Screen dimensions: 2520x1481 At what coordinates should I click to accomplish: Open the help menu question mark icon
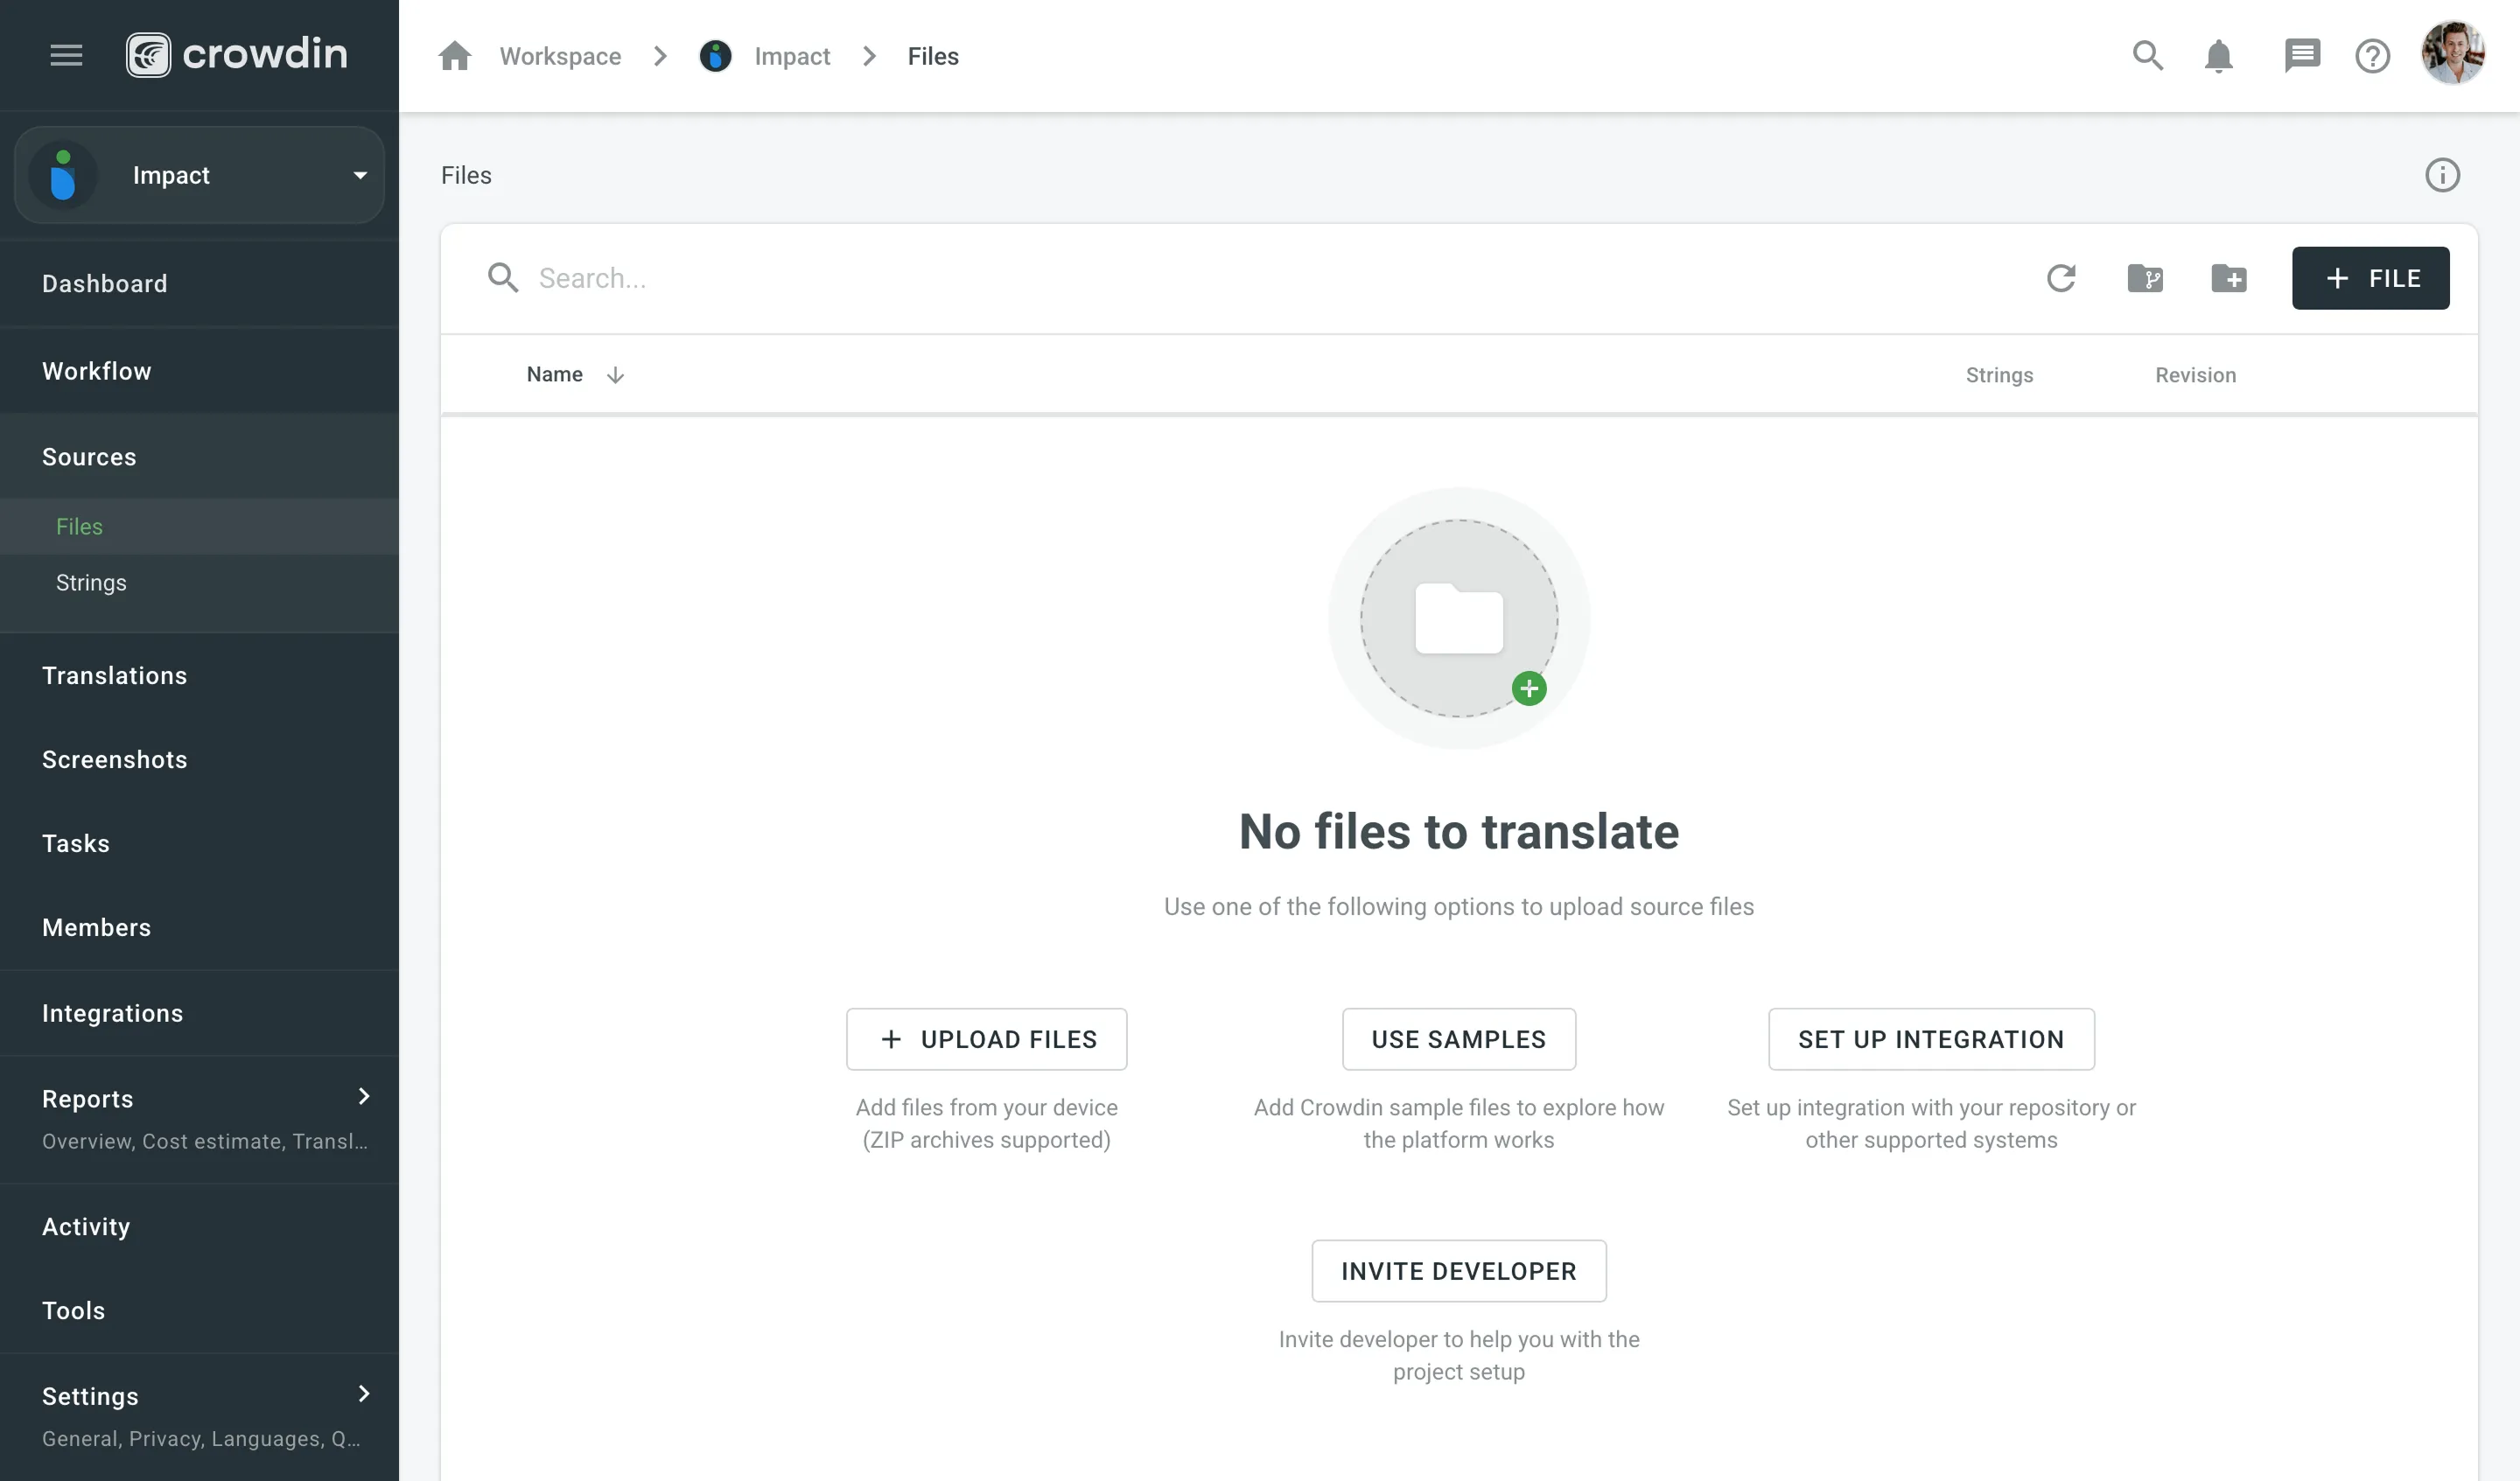2373,56
